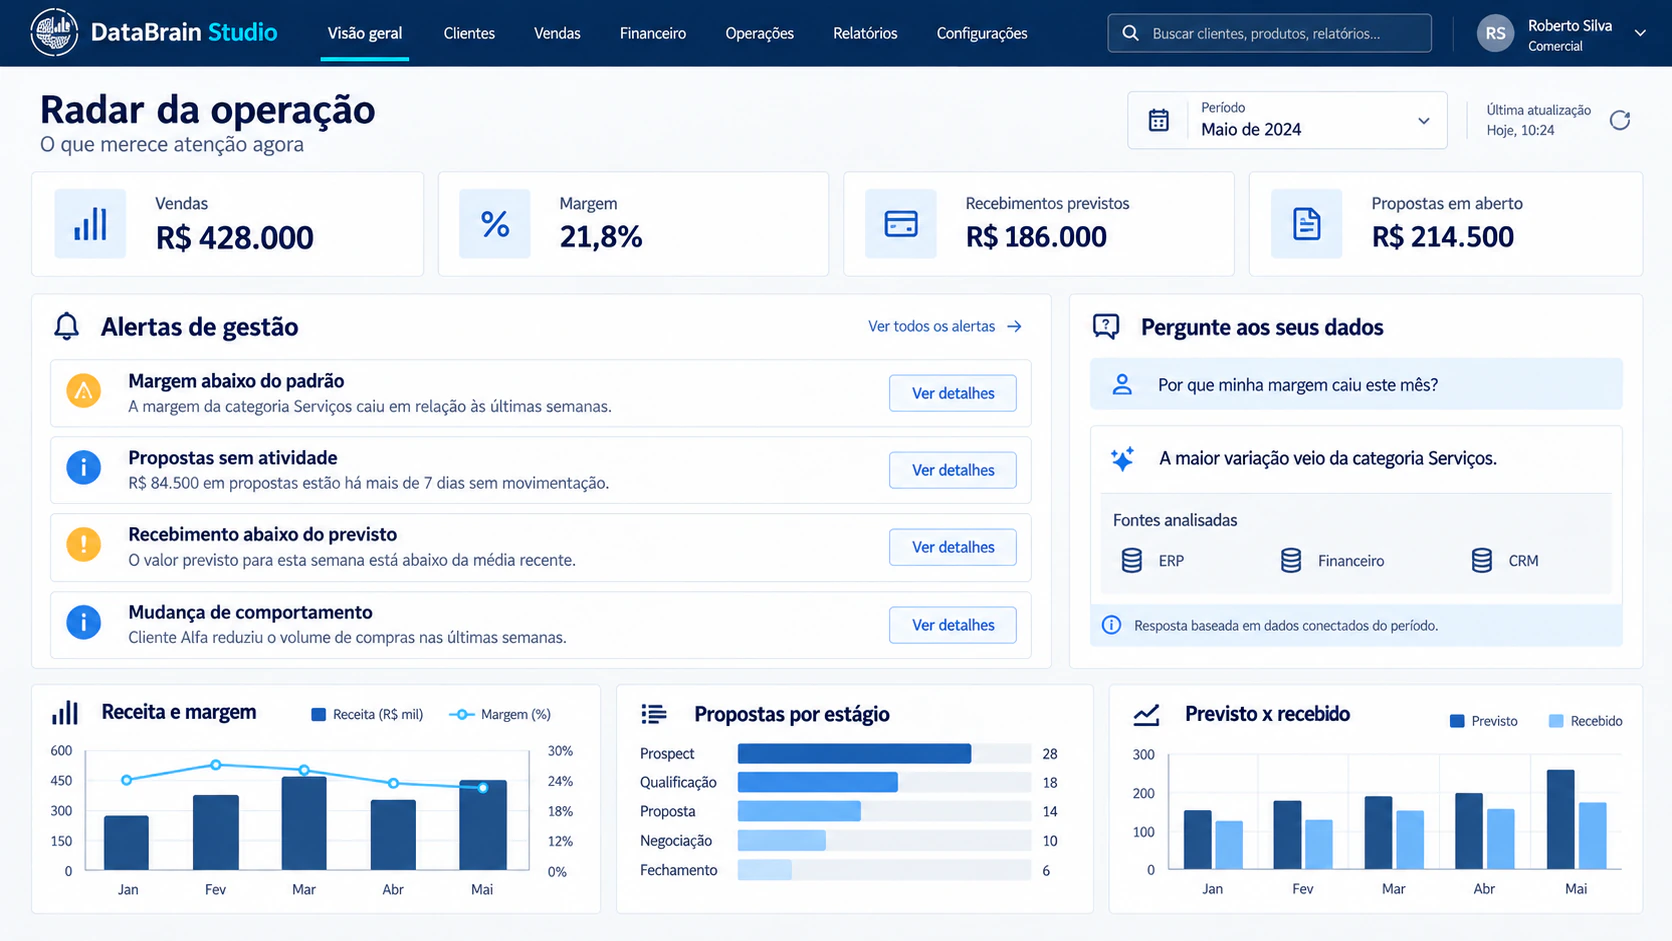The height and width of the screenshot is (941, 1672).
Task: Click warning triangle icon for Margem abaixo do padrão
Action: (x=84, y=391)
